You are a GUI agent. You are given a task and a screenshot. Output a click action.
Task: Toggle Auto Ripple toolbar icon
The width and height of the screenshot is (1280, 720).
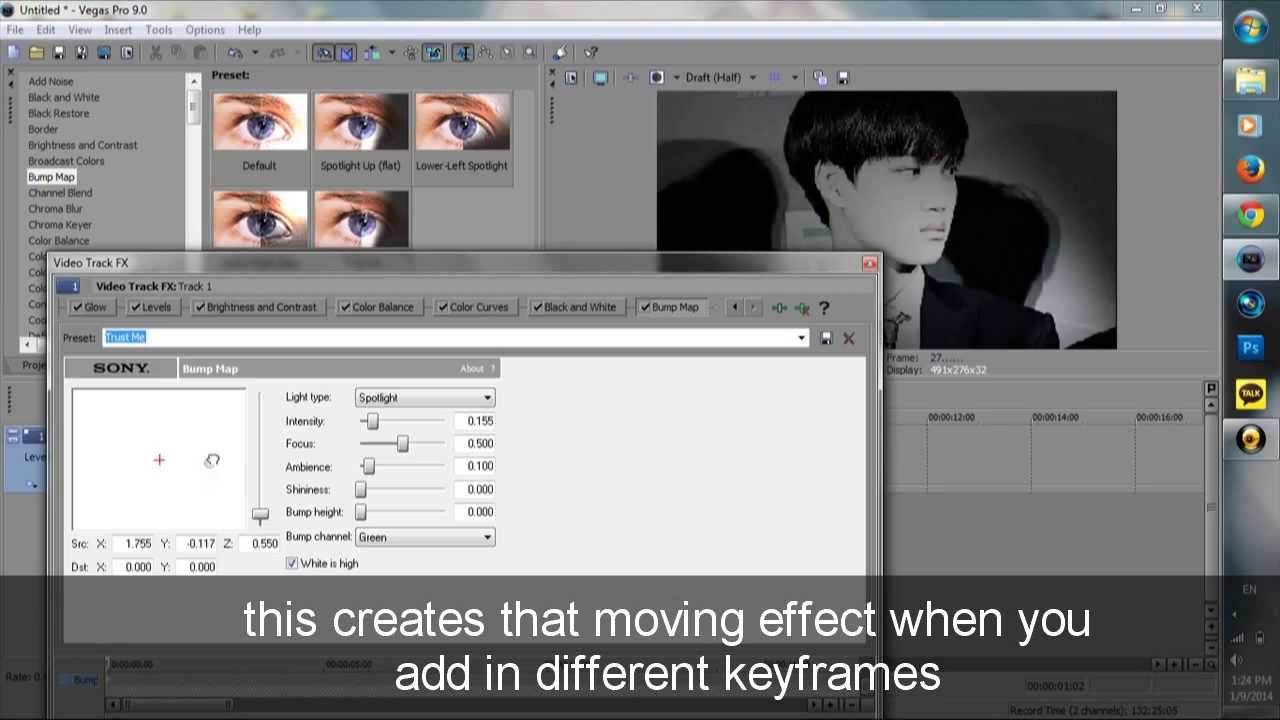(x=371, y=53)
